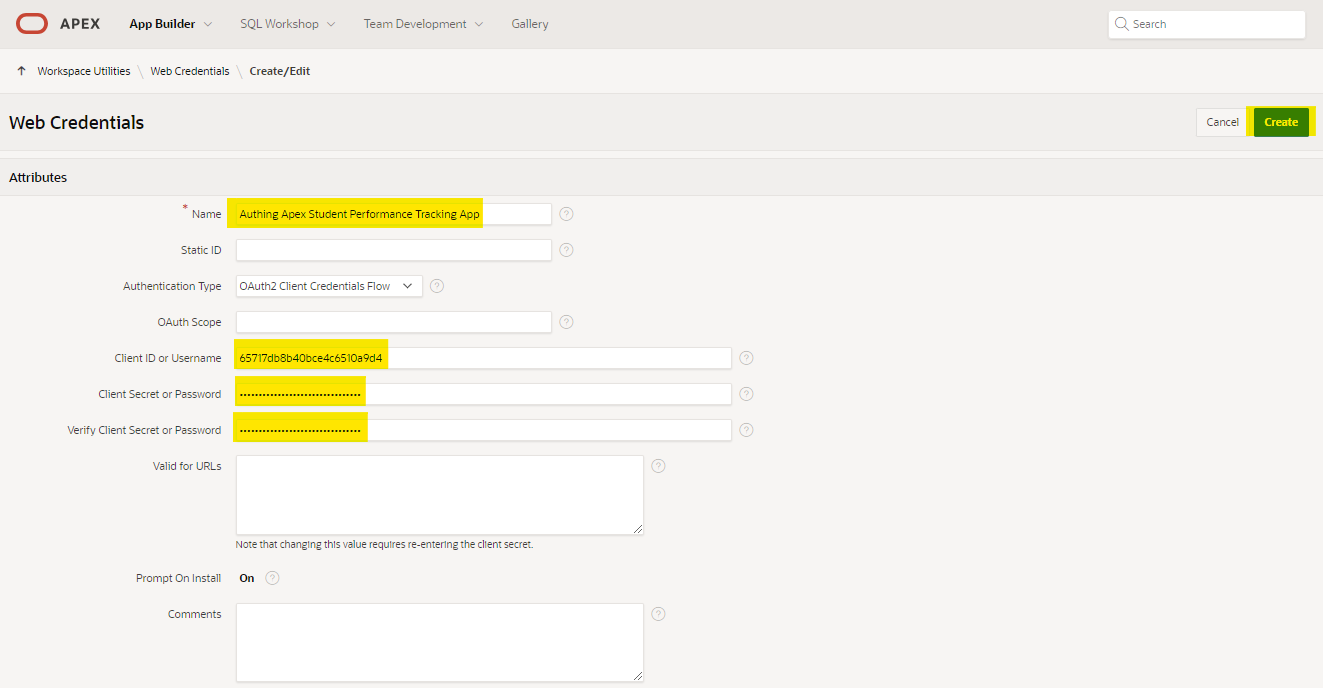Show help for Valid for URLs
The width and height of the screenshot is (1323, 688).
(x=658, y=466)
